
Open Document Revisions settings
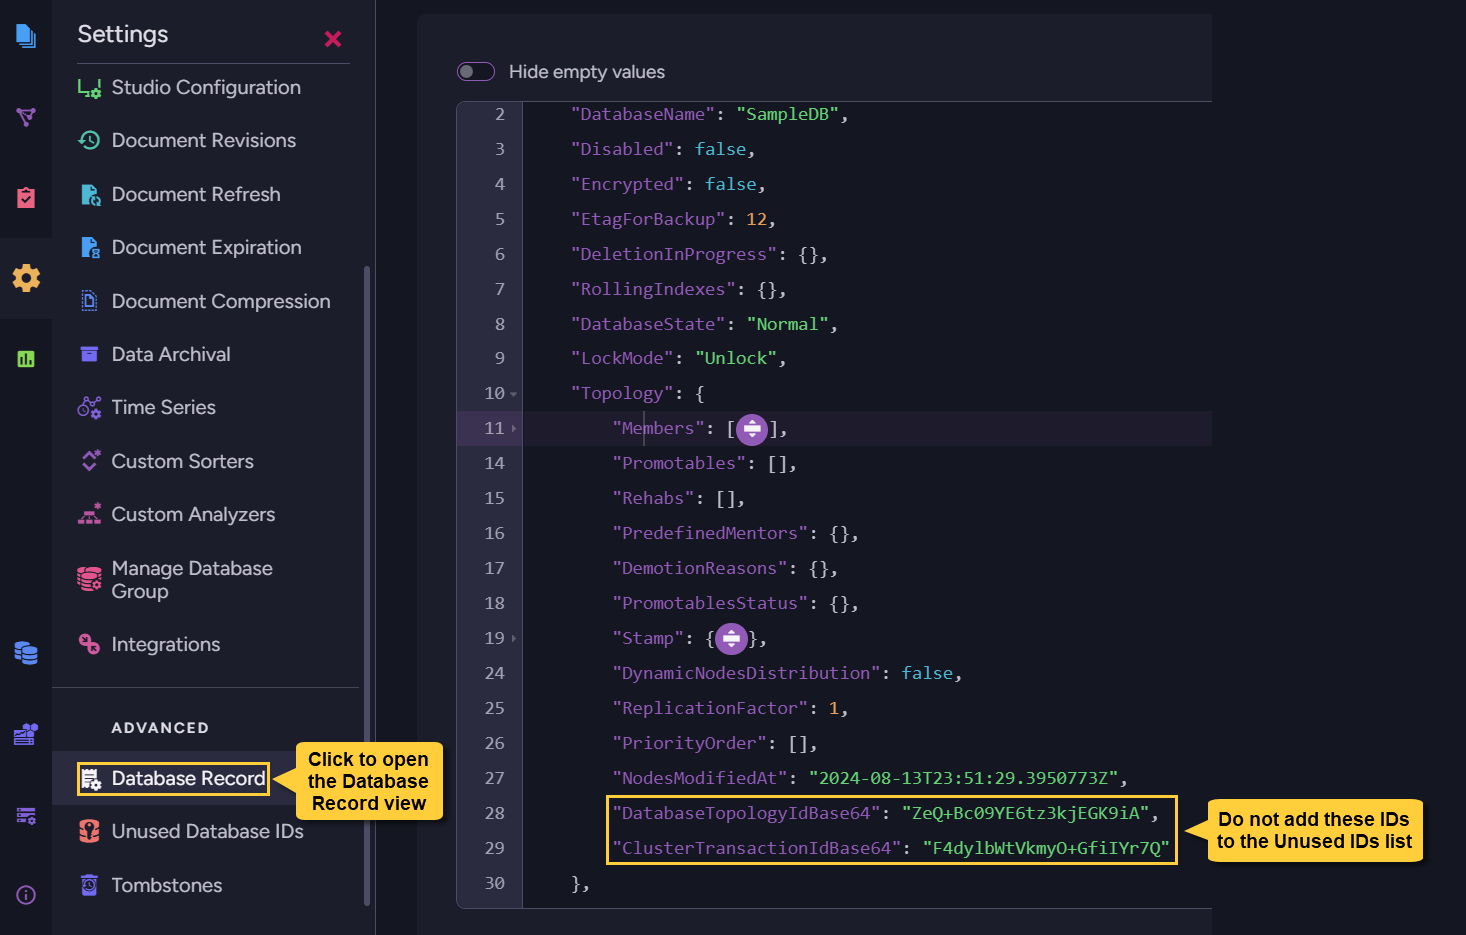[x=206, y=141]
